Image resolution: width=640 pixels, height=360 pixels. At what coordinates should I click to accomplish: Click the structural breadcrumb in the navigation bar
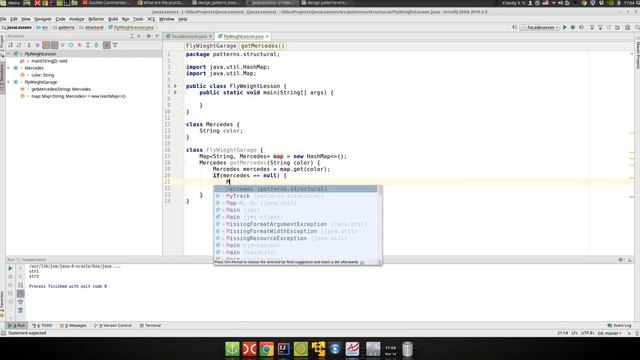(x=91, y=27)
